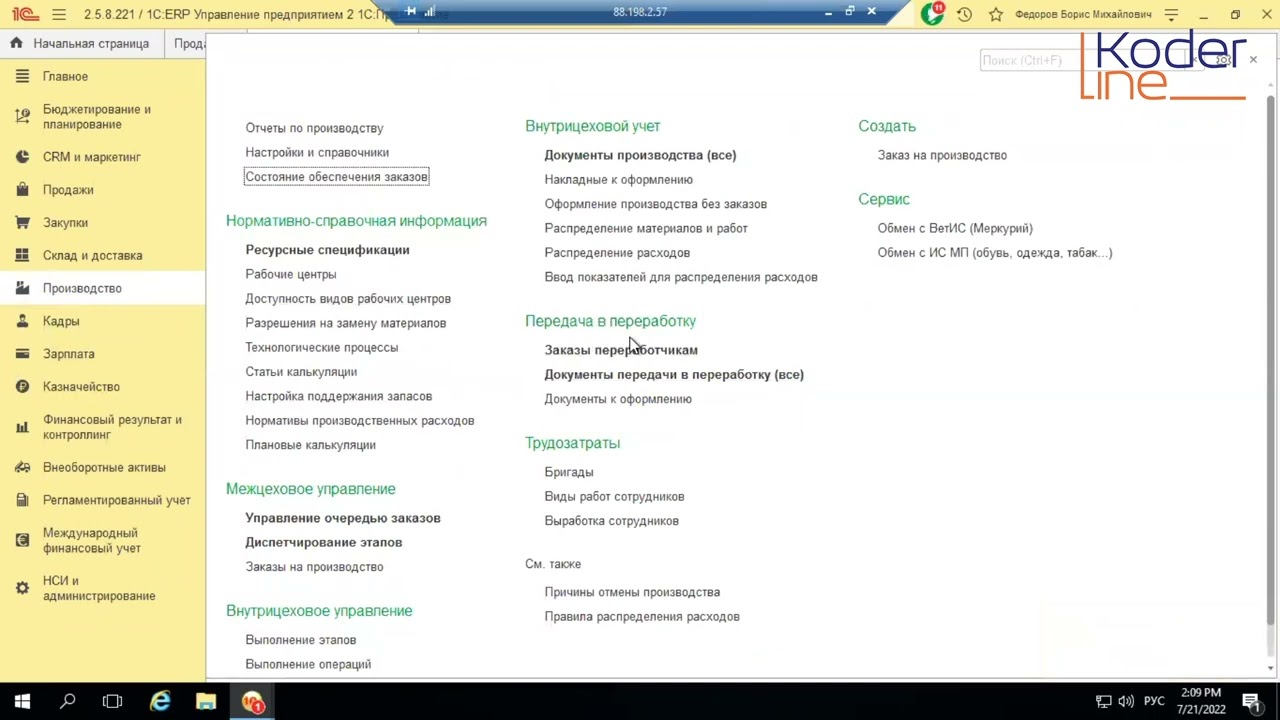The width and height of the screenshot is (1280, 720).
Task: Open Правила распределения расходов link
Action: (642, 617)
